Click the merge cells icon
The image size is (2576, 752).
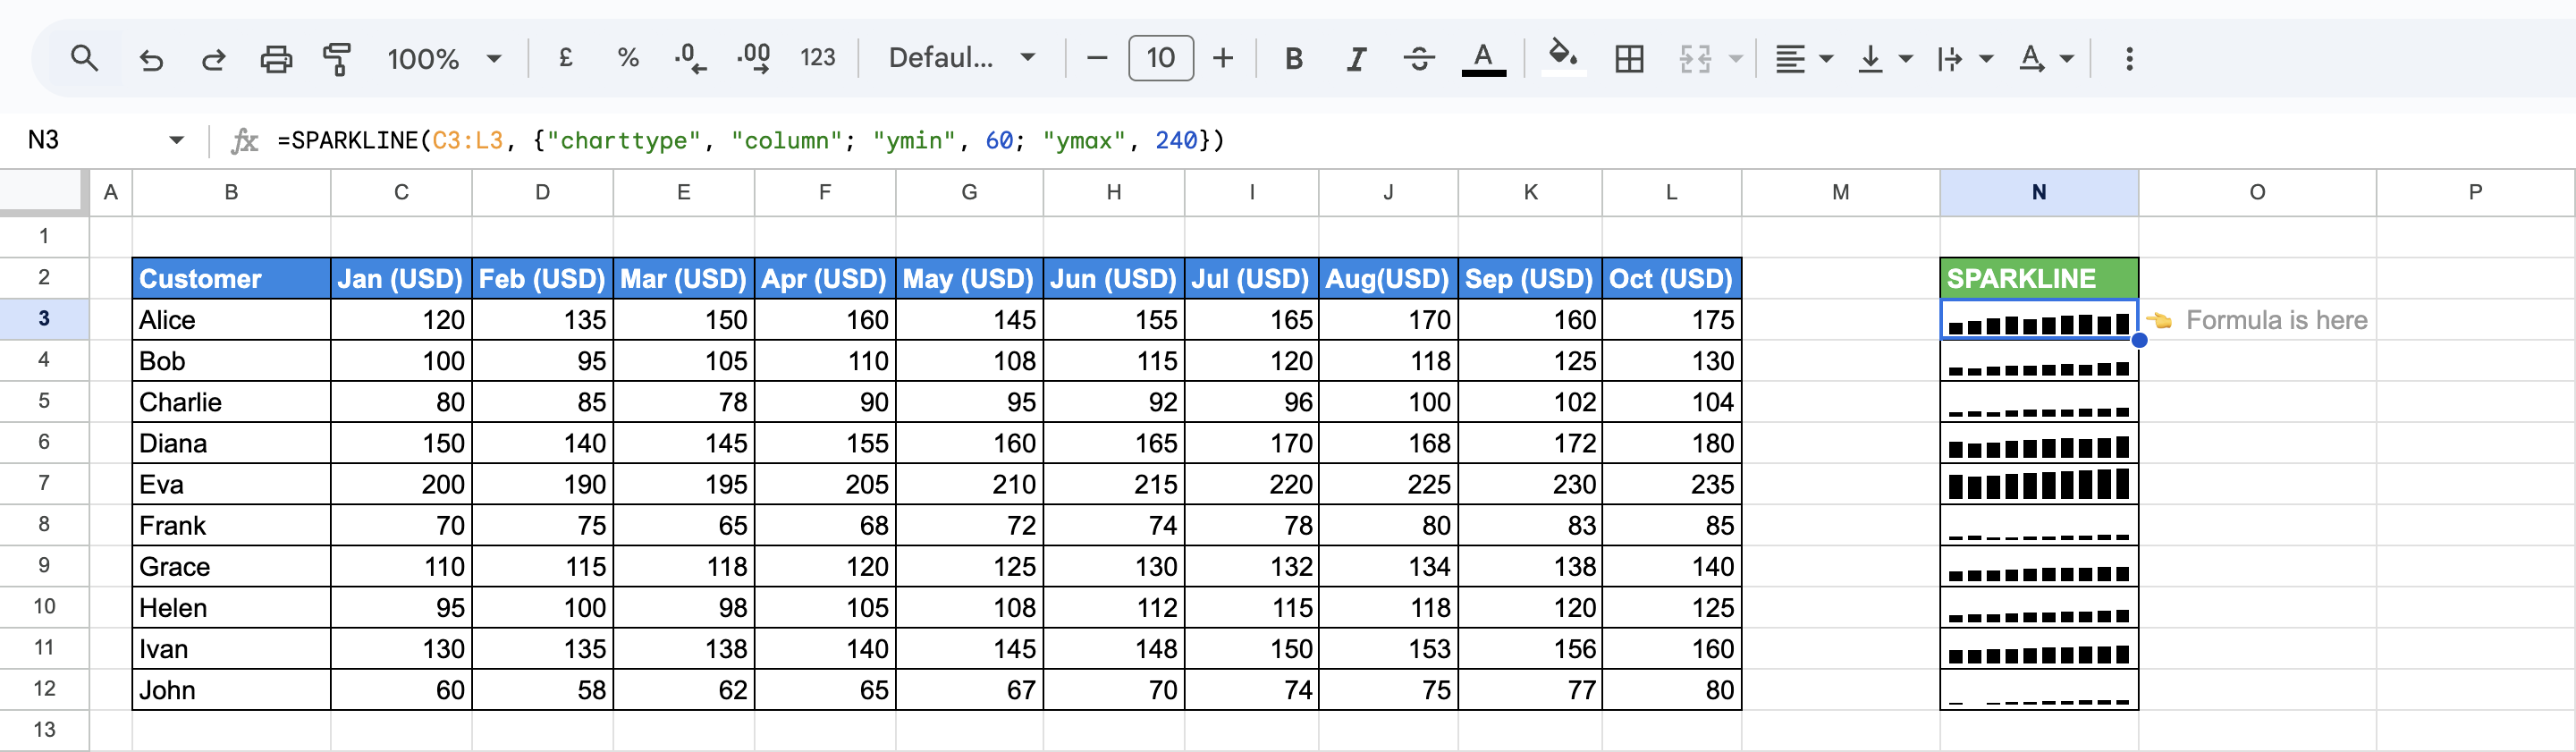[x=1695, y=59]
